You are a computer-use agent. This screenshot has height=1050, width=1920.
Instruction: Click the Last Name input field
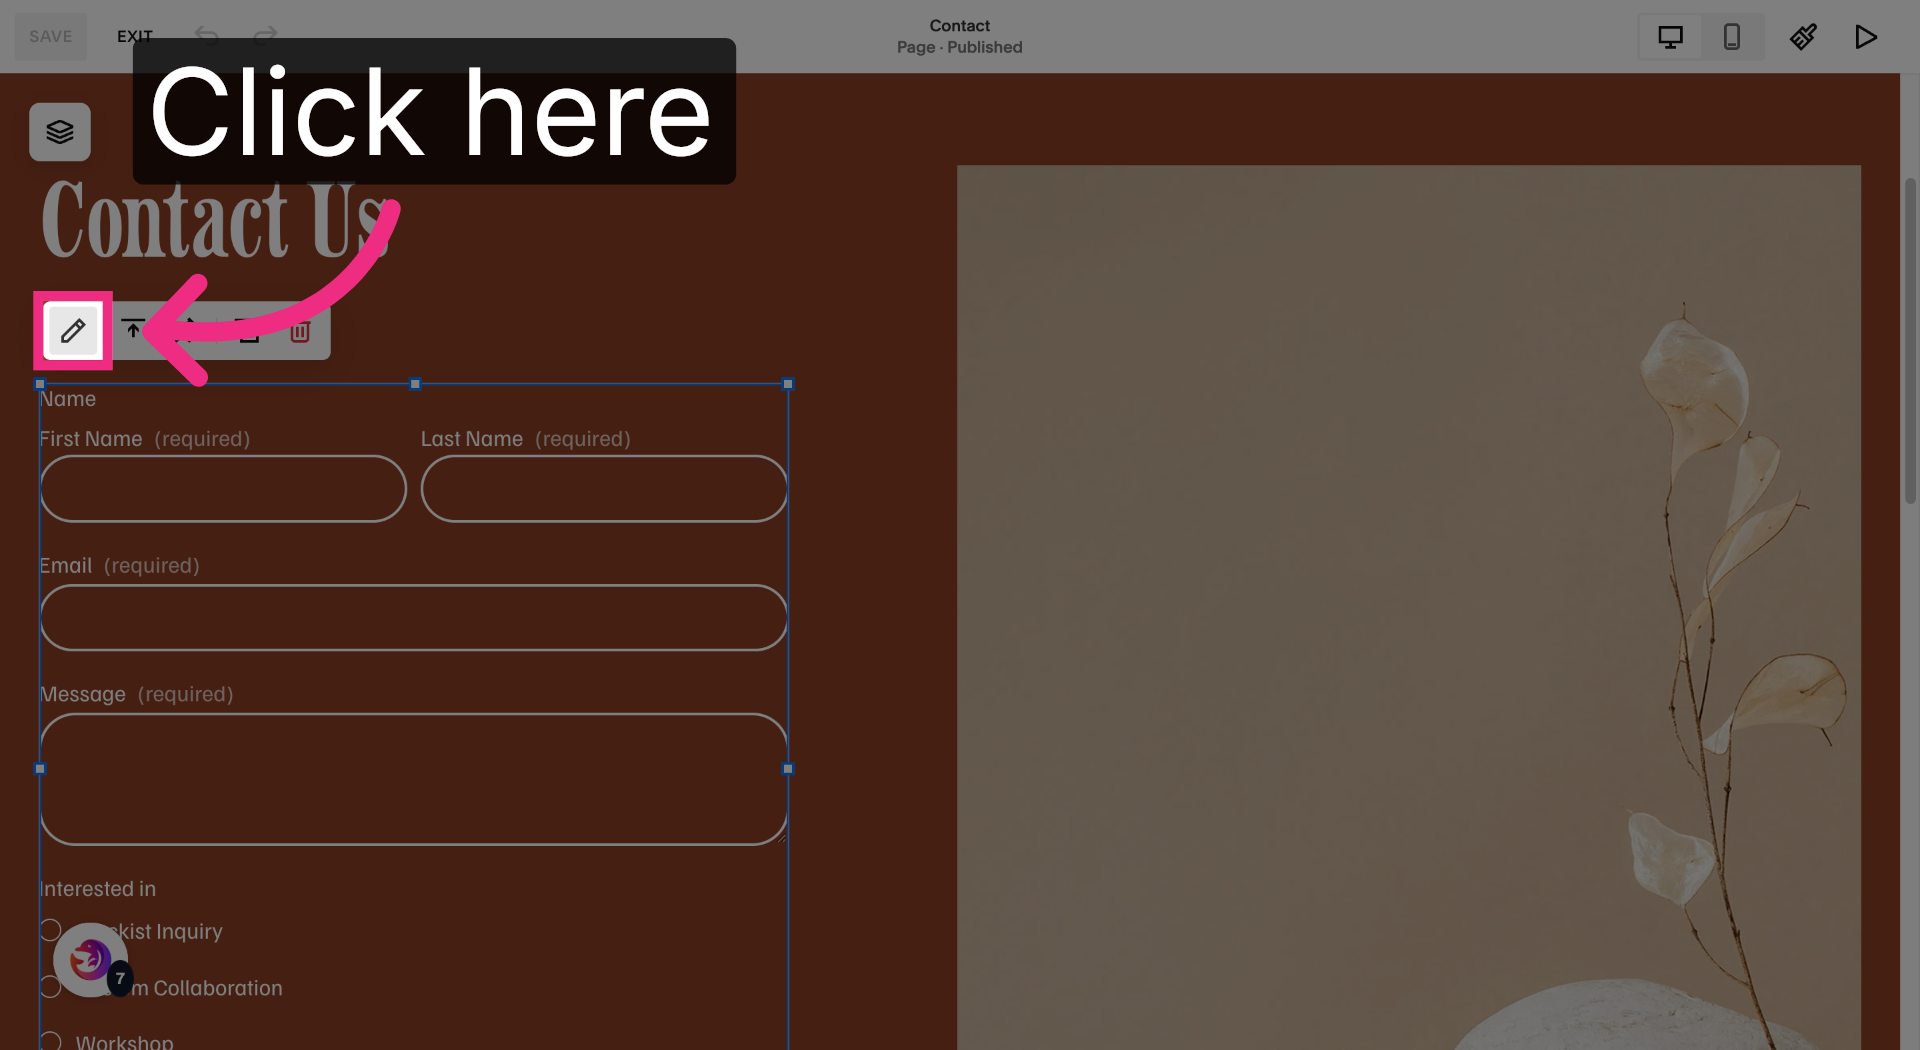point(604,489)
